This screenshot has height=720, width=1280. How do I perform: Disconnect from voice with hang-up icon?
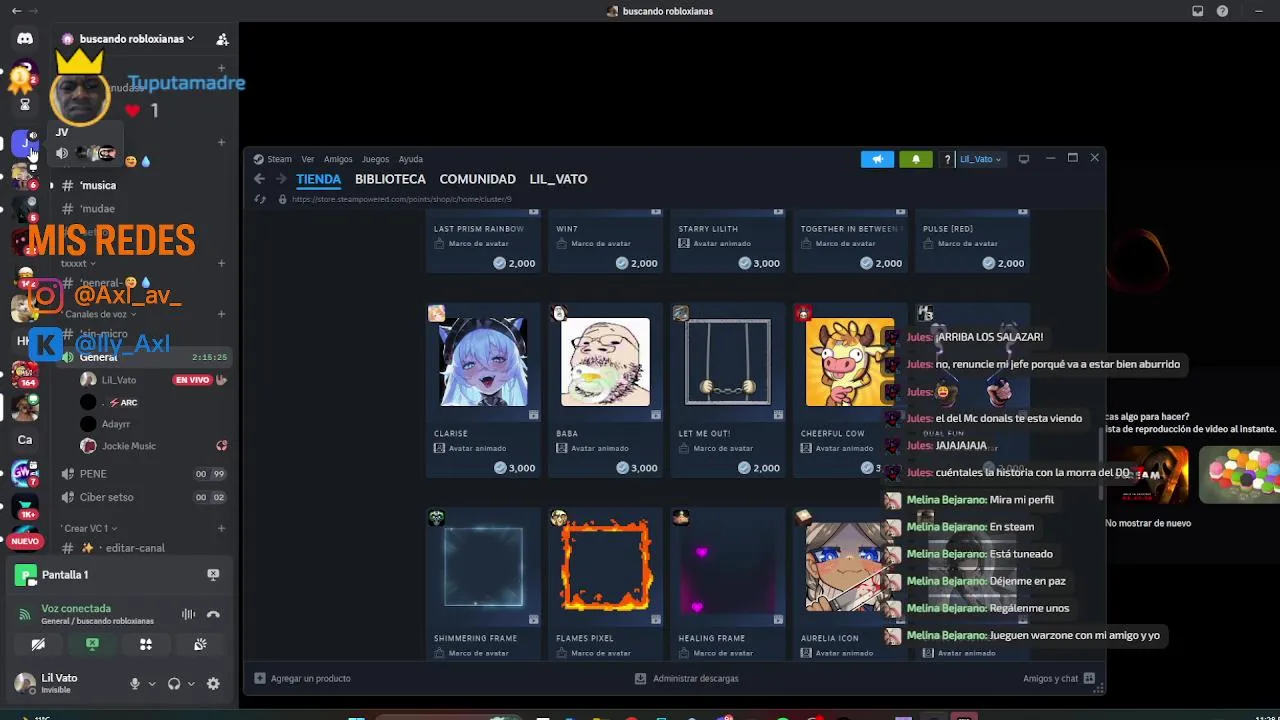click(x=213, y=615)
